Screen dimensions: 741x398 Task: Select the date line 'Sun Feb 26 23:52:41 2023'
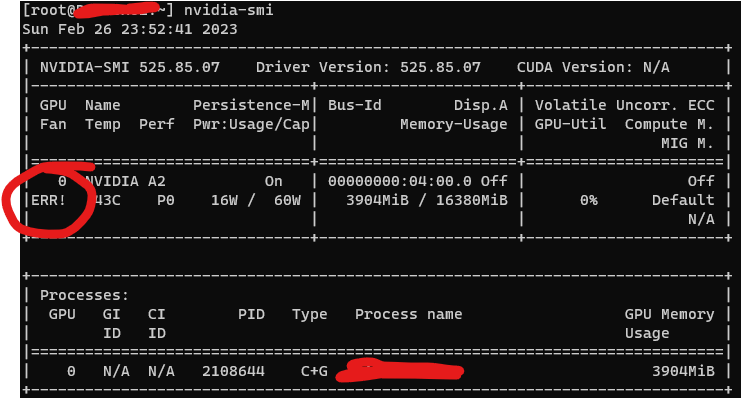(130, 29)
